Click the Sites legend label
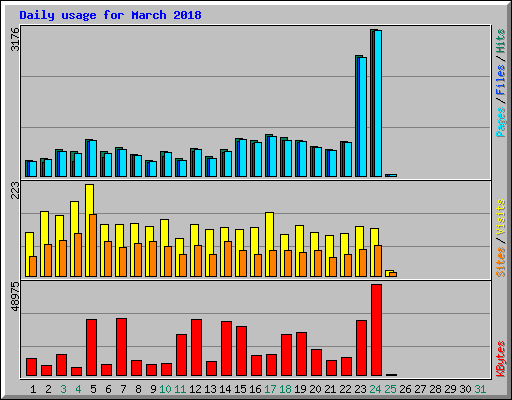Viewport: 512px width, 400px height. 500,262
